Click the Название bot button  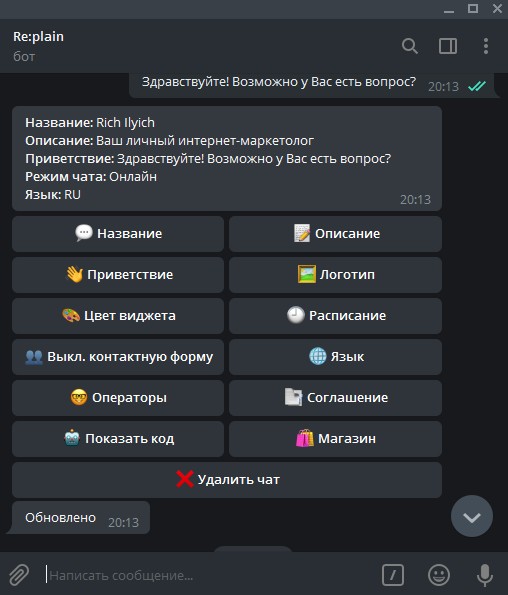(x=118, y=234)
